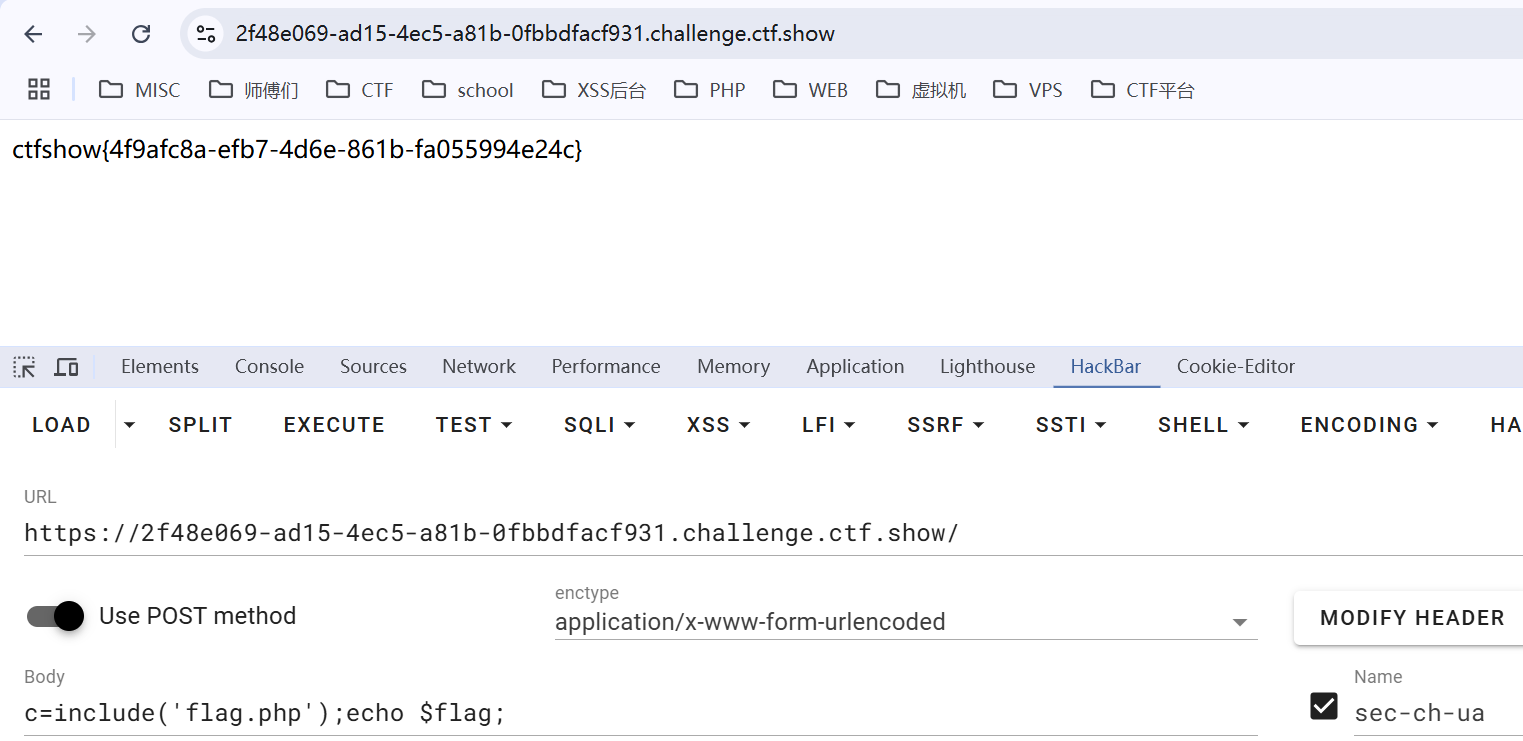This screenshot has height=741, width=1523.
Task: Reload the page with refresh icon
Action: [141, 34]
